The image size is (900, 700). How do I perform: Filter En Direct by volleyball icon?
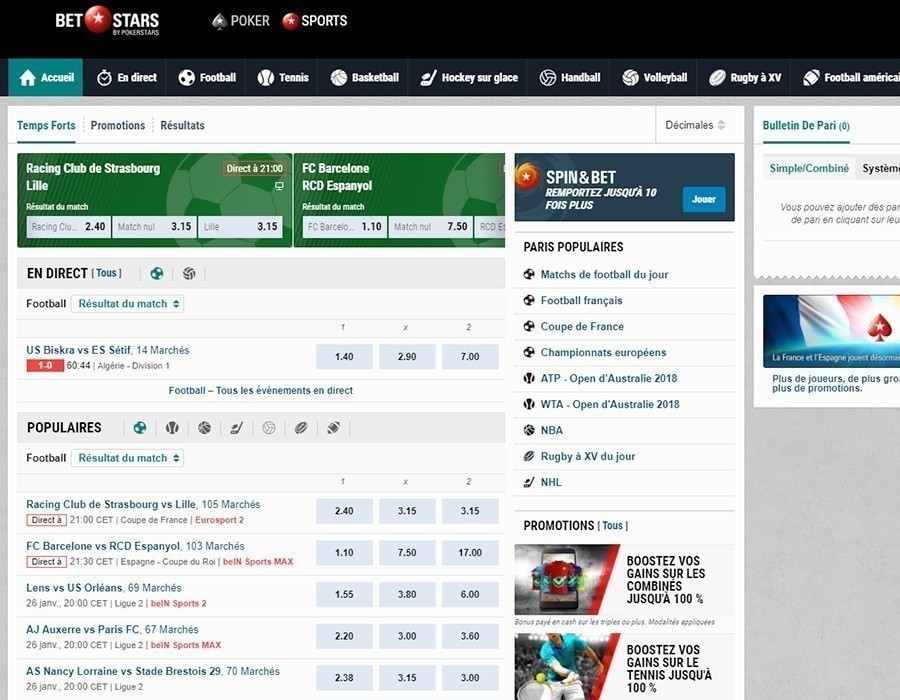(x=189, y=274)
